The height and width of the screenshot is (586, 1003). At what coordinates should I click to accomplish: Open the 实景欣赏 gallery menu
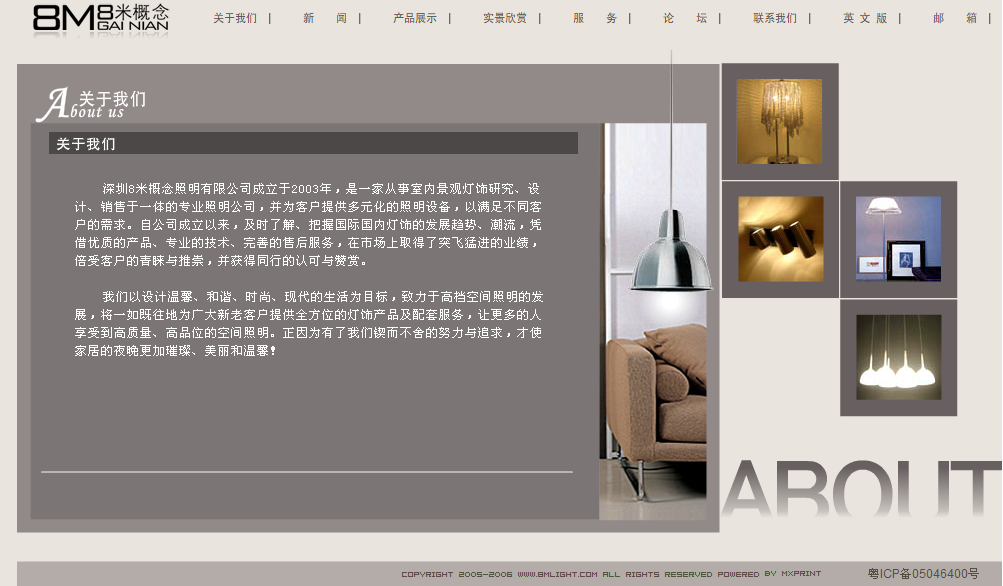pos(504,17)
